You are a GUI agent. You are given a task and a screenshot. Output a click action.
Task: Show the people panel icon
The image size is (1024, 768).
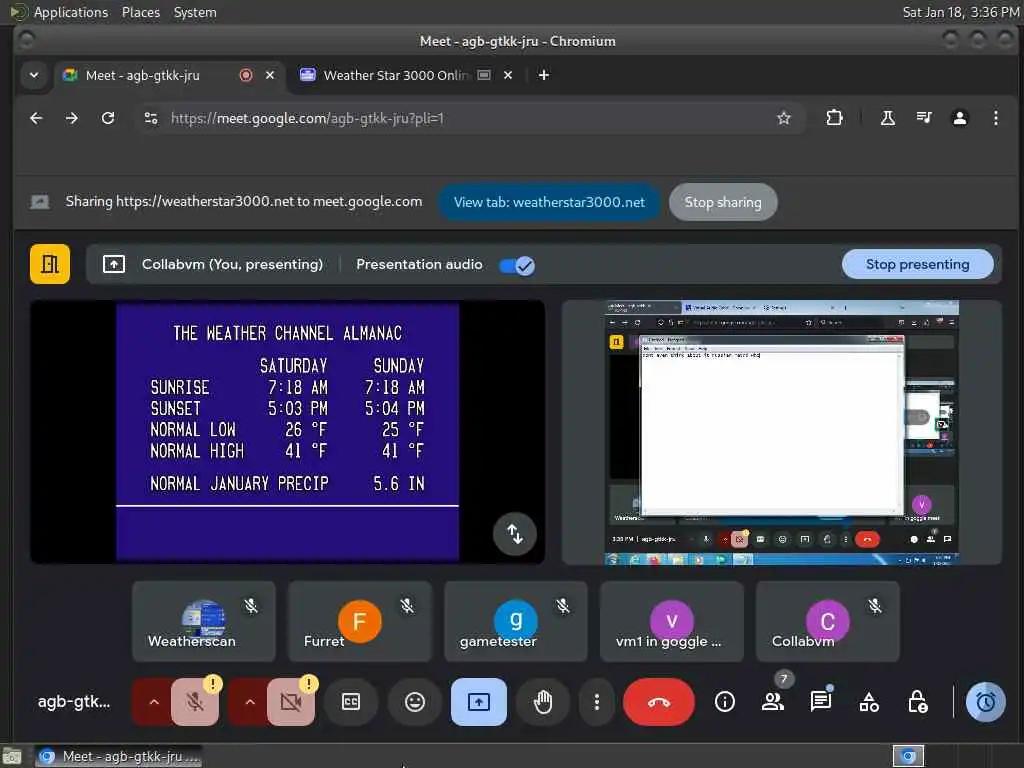(773, 702)
